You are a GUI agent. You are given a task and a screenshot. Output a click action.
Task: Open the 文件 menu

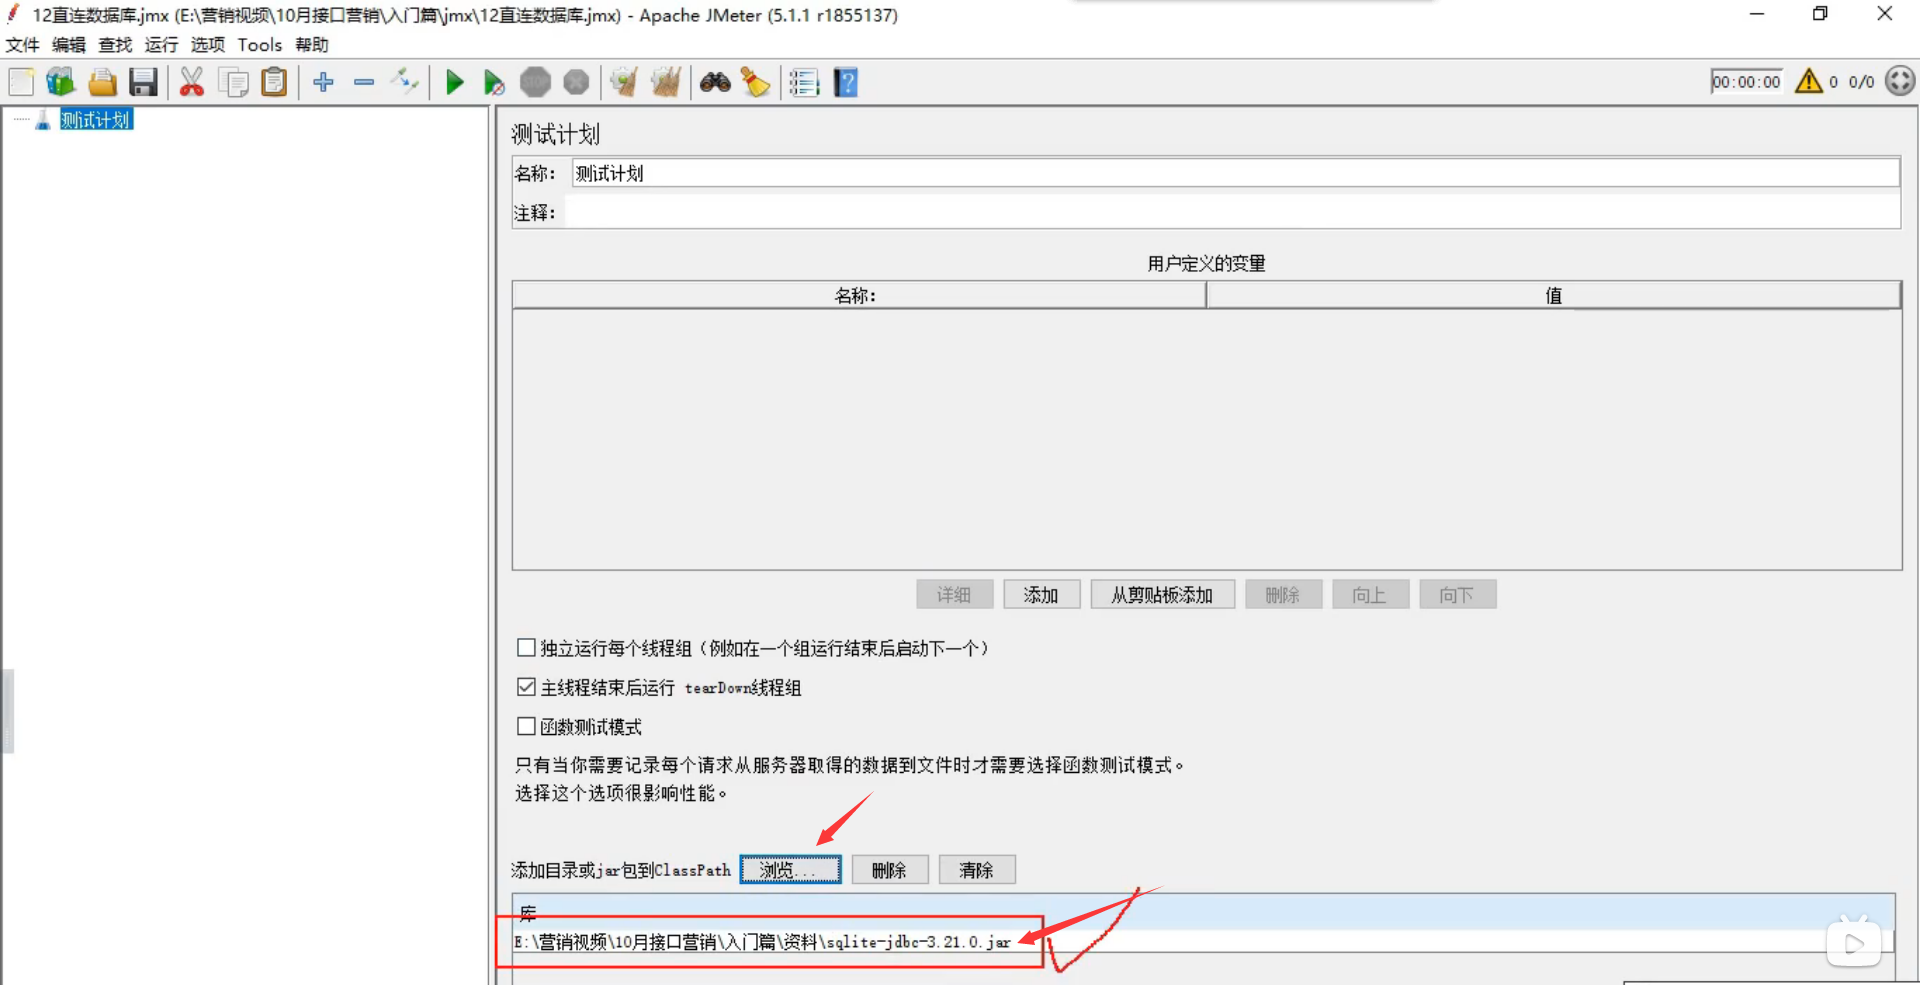(x=22, y=45)
